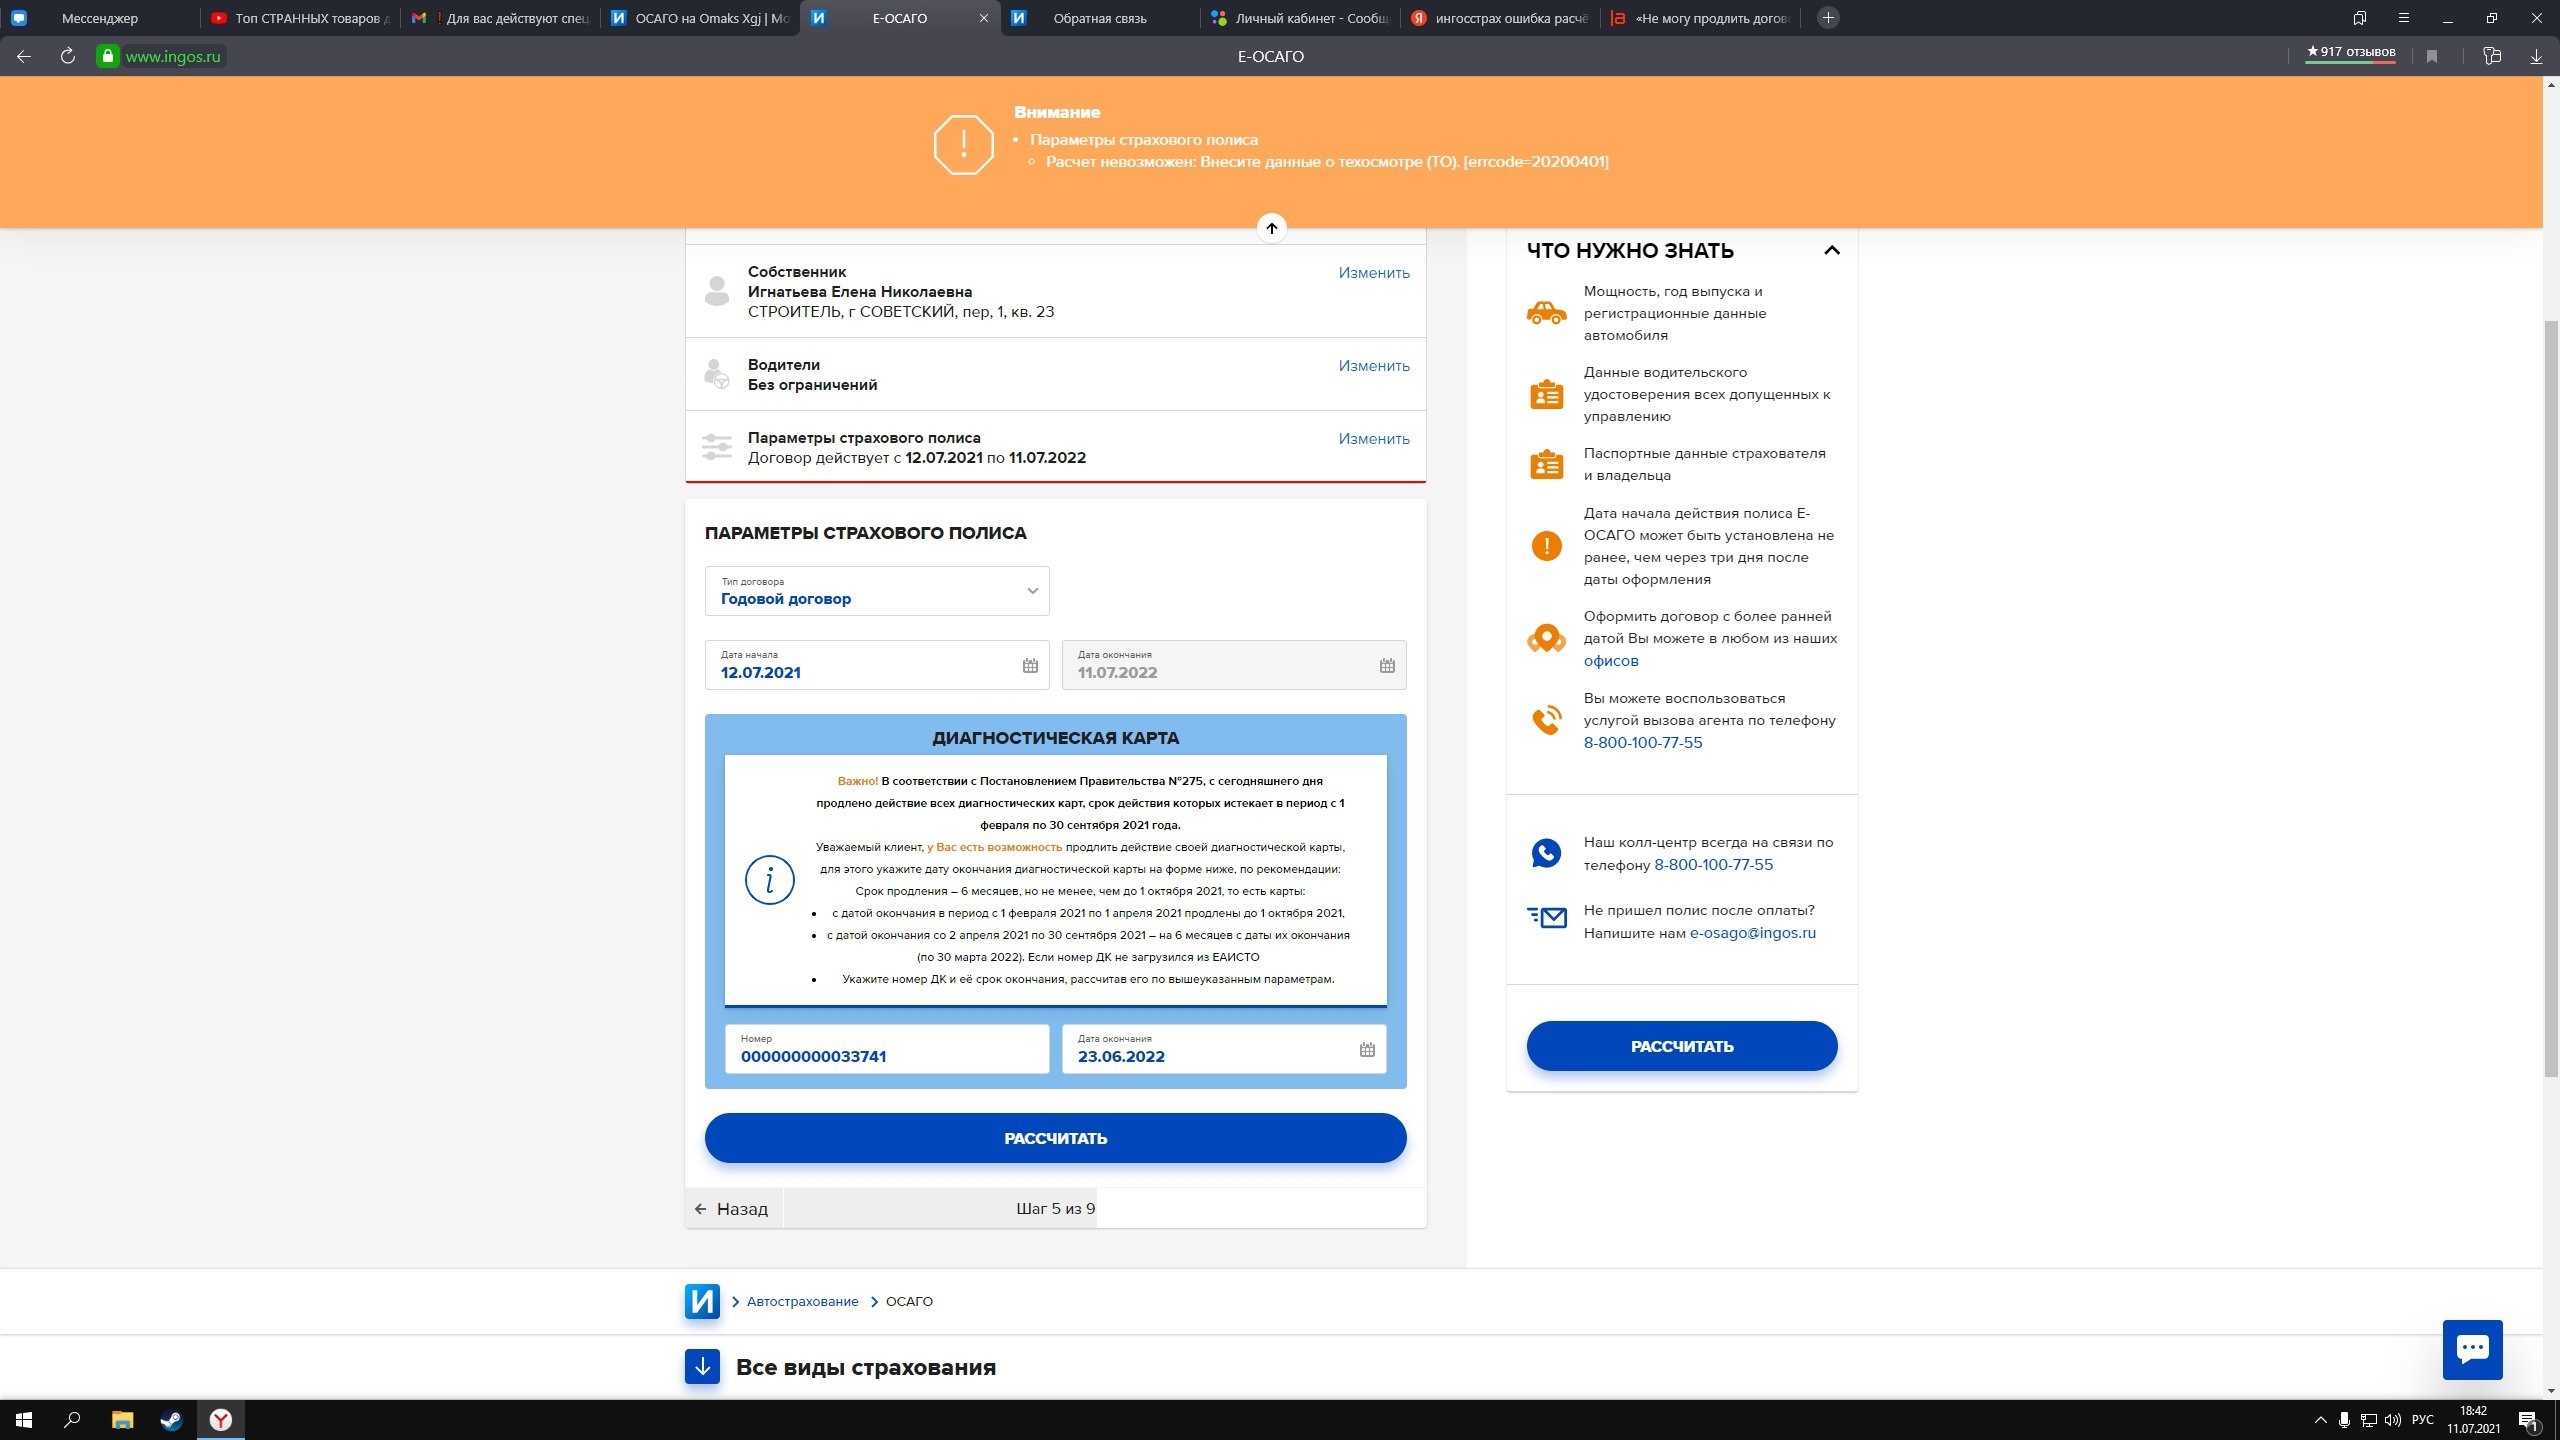Click Все виды страхования heading
The image size is (2560, 1440).
click(866, 1368)
